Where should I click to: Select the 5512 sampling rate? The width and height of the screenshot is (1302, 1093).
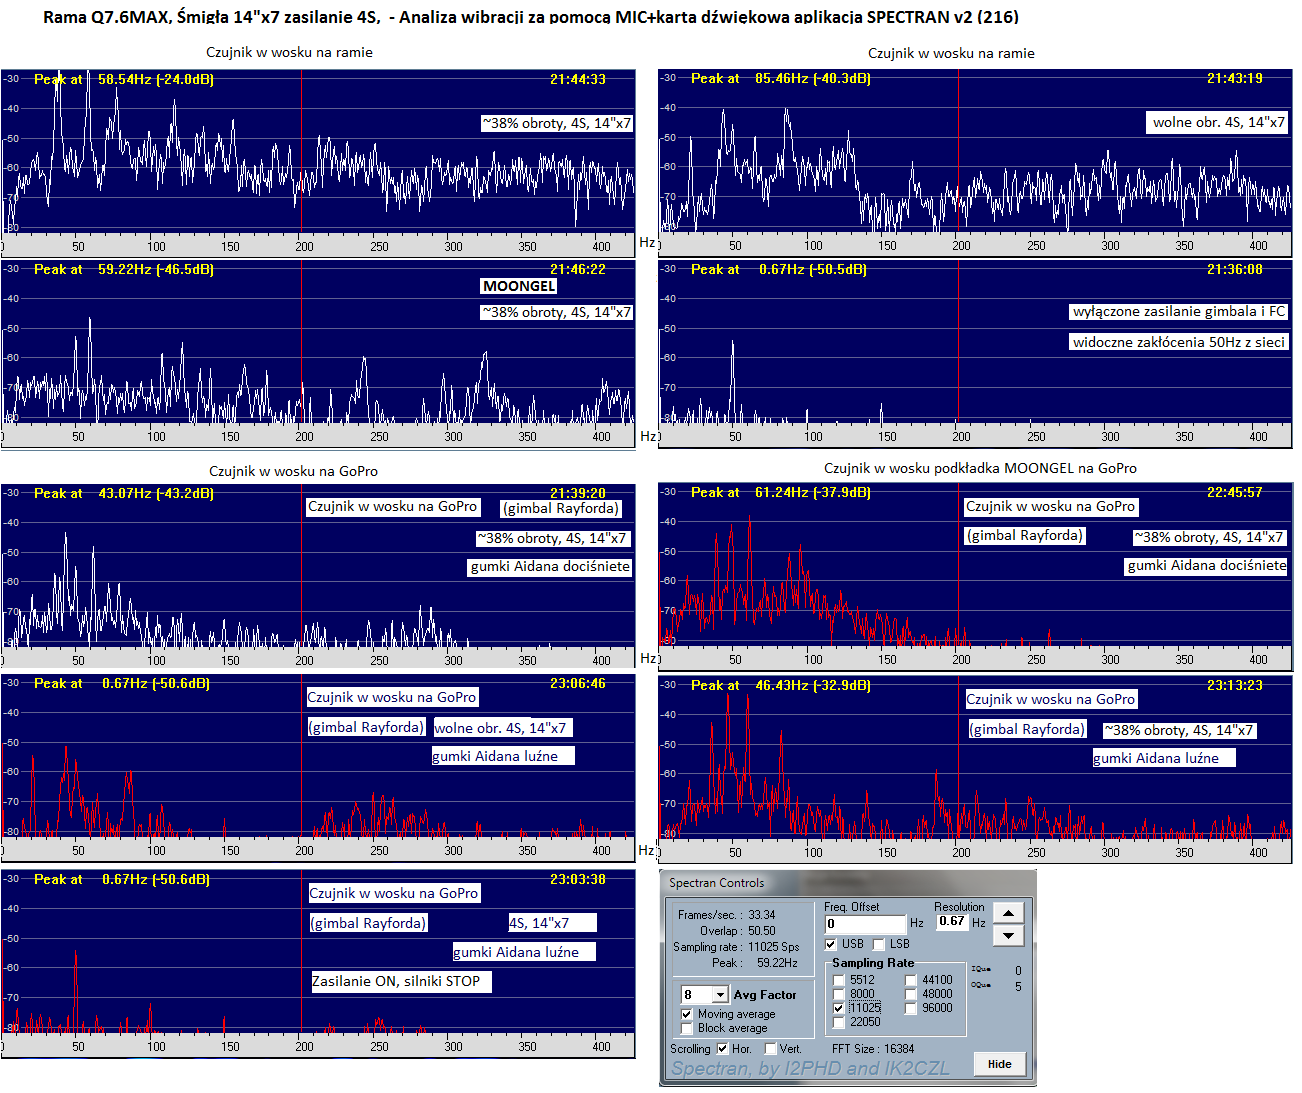coord(839,980)
